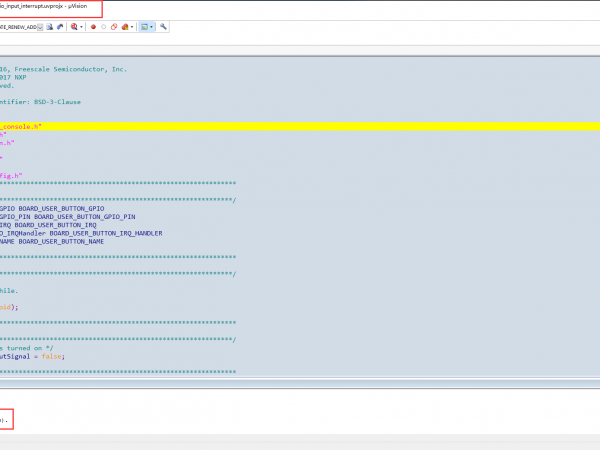Start the debug session via magnifier icon
Image resolution: width=600 pixels, height=450 pixels.
[x=75, y=27]
